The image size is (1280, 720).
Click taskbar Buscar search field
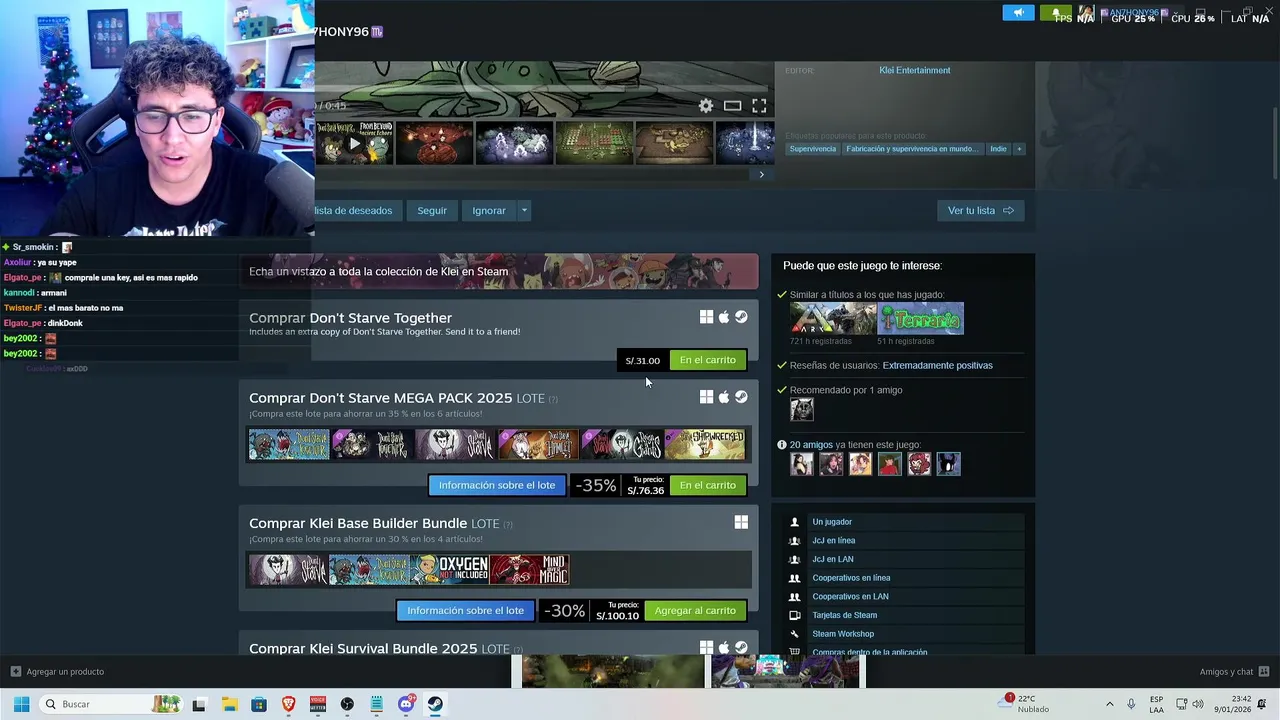click(x=112, y=704)
